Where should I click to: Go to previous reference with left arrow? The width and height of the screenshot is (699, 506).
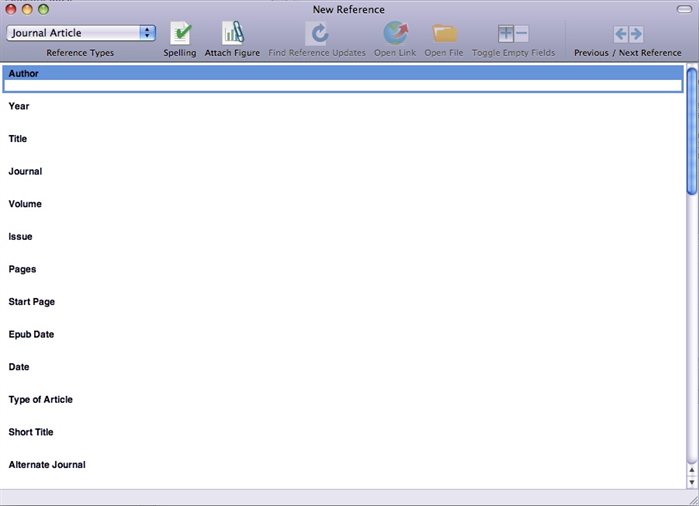(x=620, y=33)
